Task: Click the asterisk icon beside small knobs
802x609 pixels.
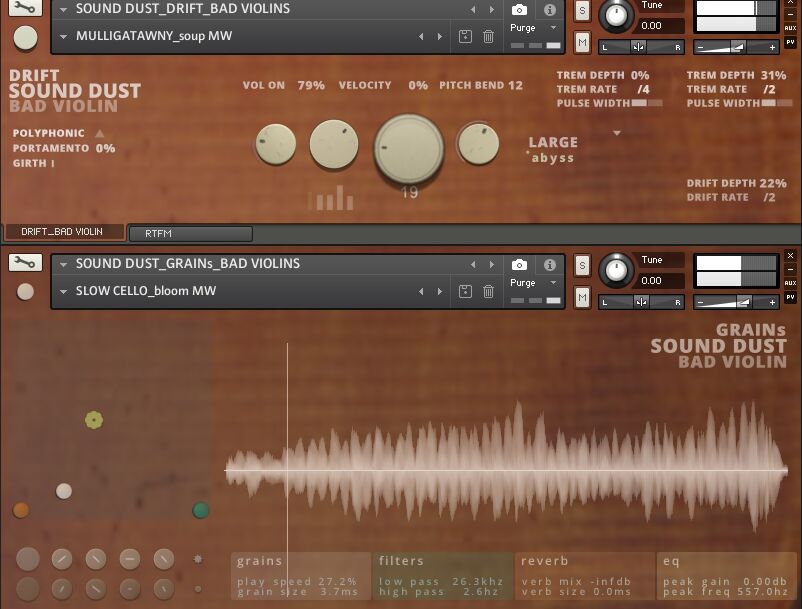Action: pyautogui.click(x=198, y=559)
